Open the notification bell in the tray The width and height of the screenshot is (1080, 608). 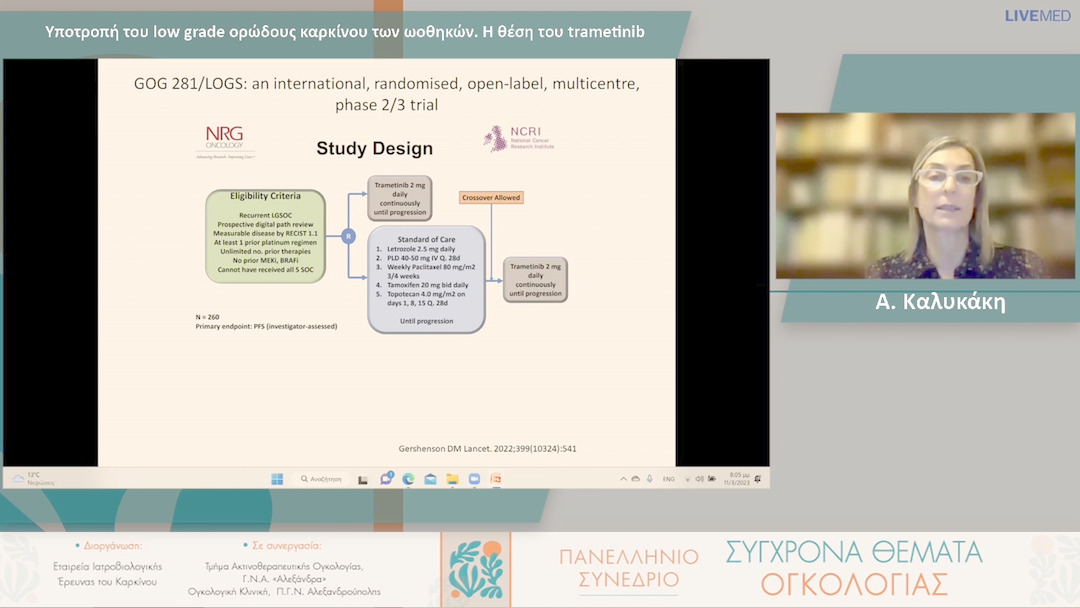(x=758, y=479)
